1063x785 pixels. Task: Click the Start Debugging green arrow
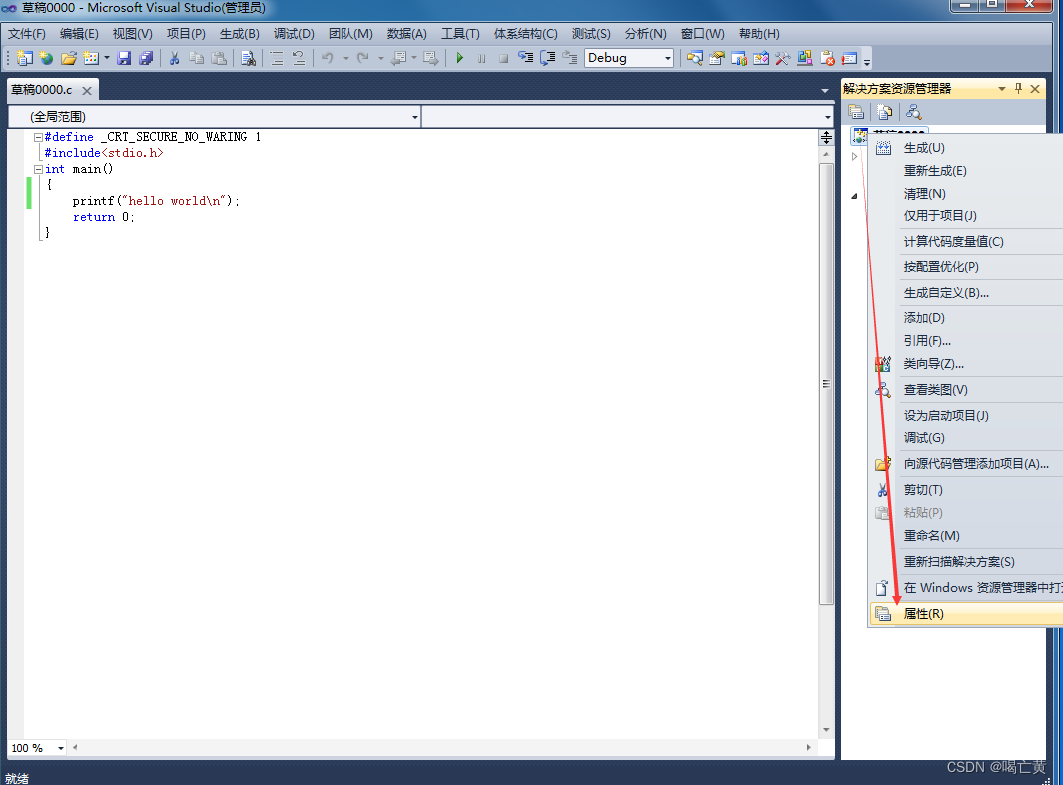click(x=459, y=58)
